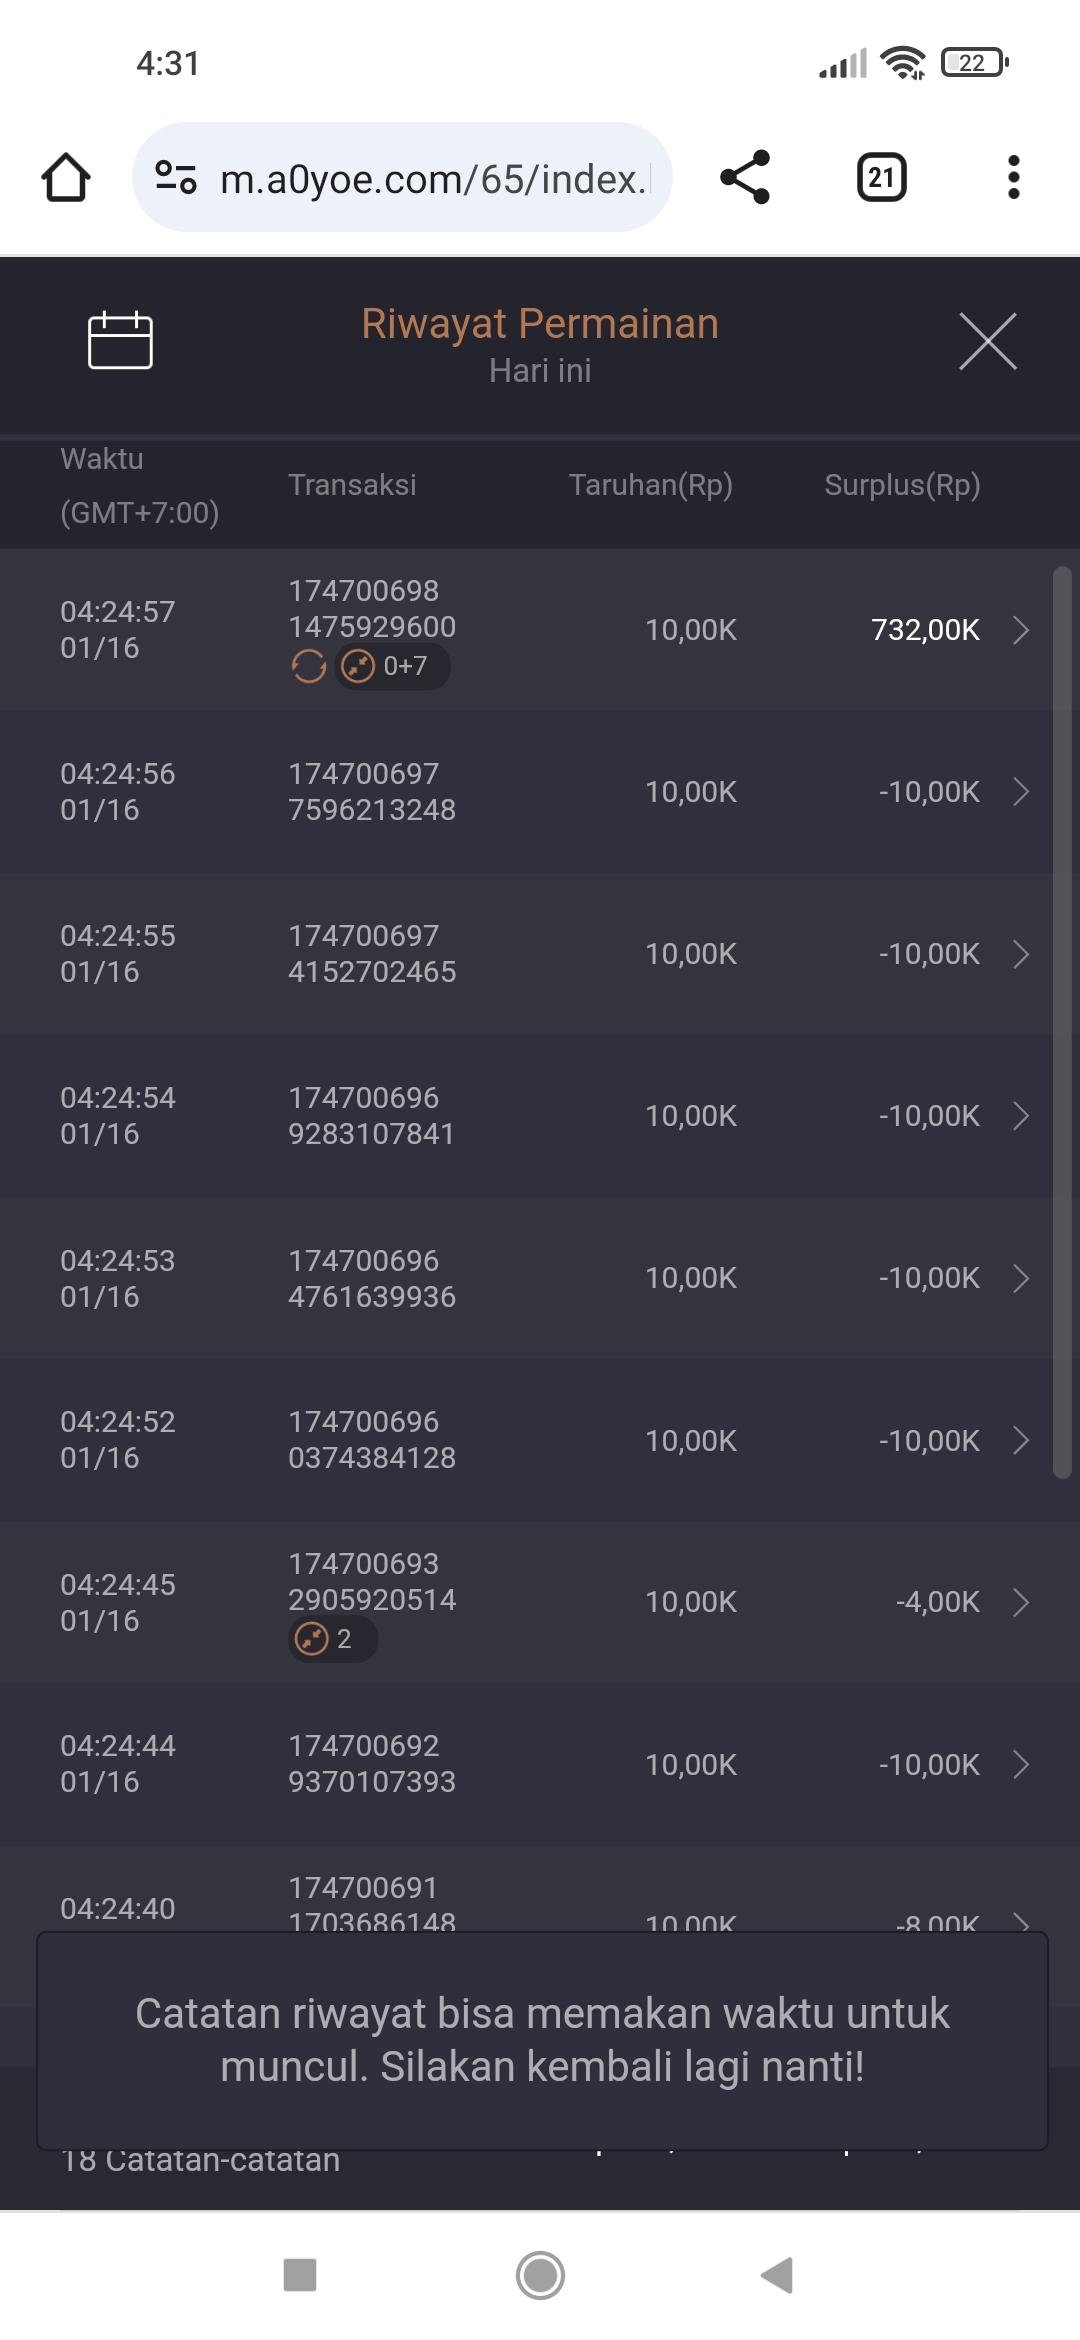
Task: Open the browser tab switcher showing 21
Action: (x=881, y=178)
